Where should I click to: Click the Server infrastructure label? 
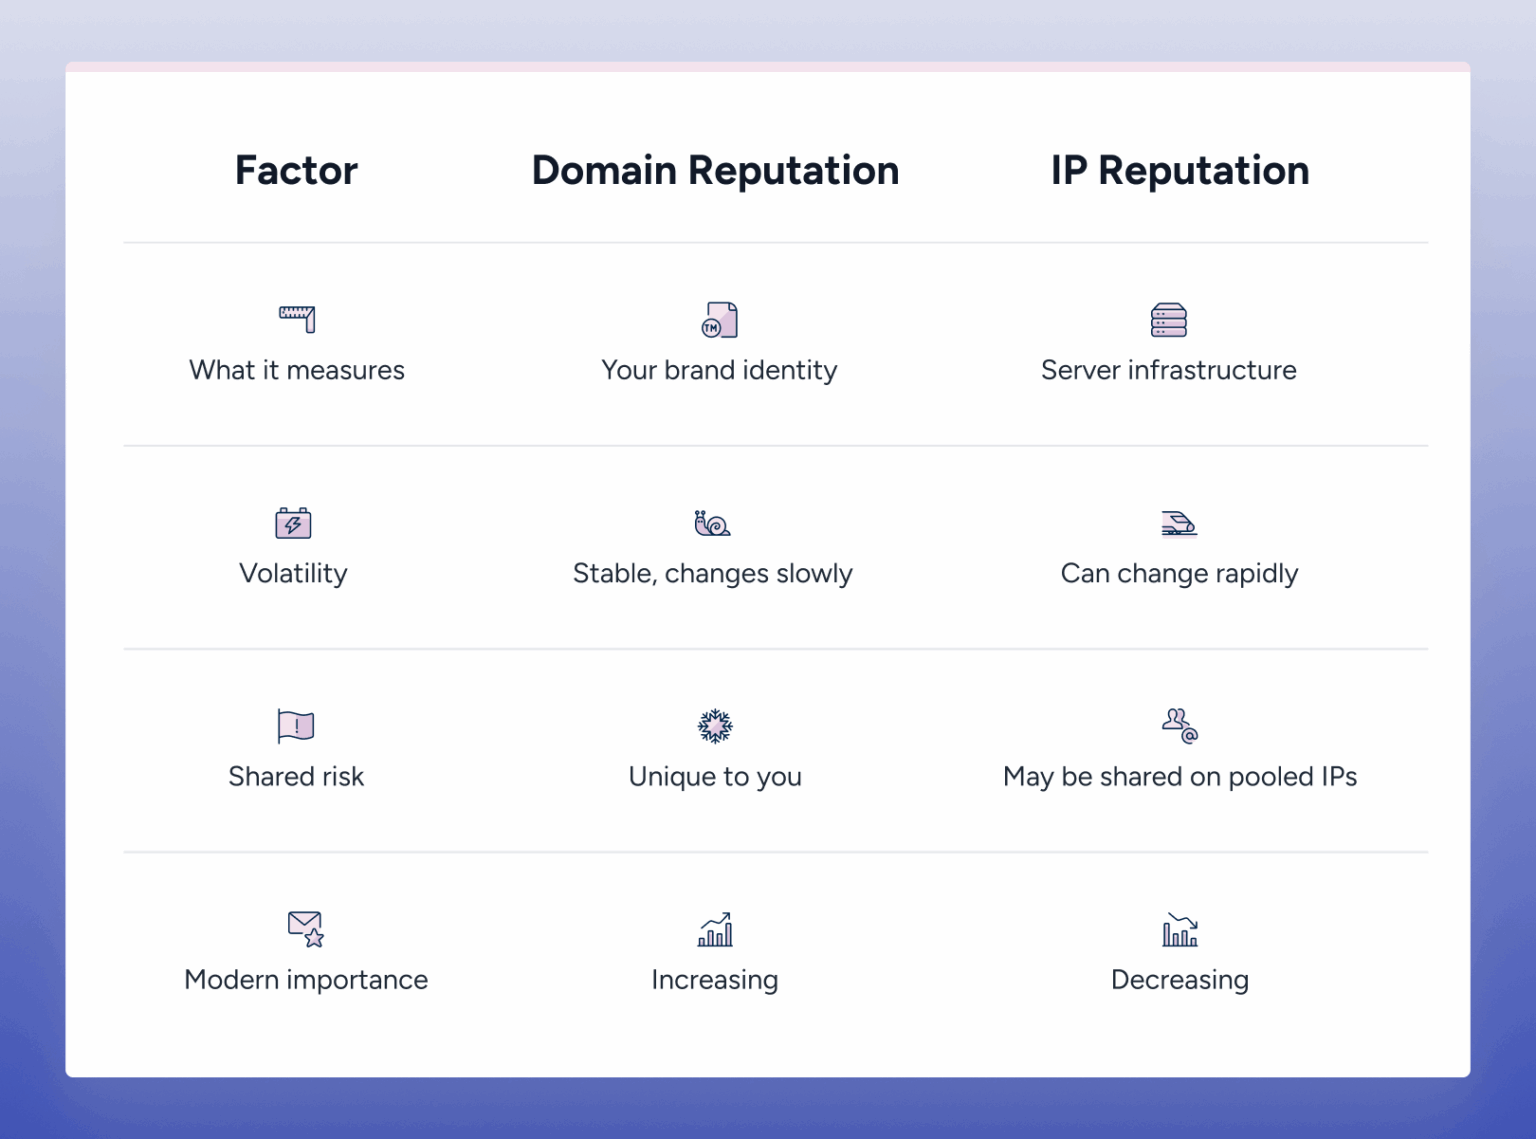(x=1168, y=371)
